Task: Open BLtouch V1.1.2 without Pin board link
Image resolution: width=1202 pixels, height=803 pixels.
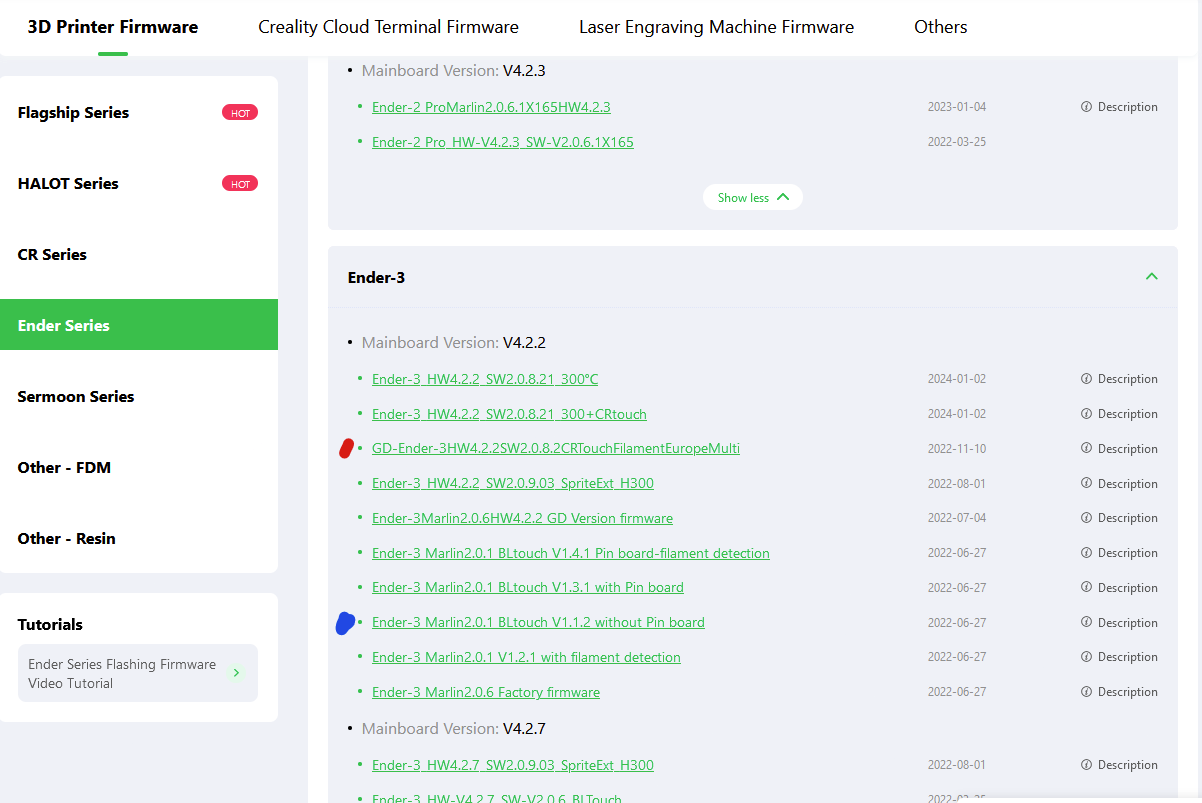Action: (x=538, y=623)
